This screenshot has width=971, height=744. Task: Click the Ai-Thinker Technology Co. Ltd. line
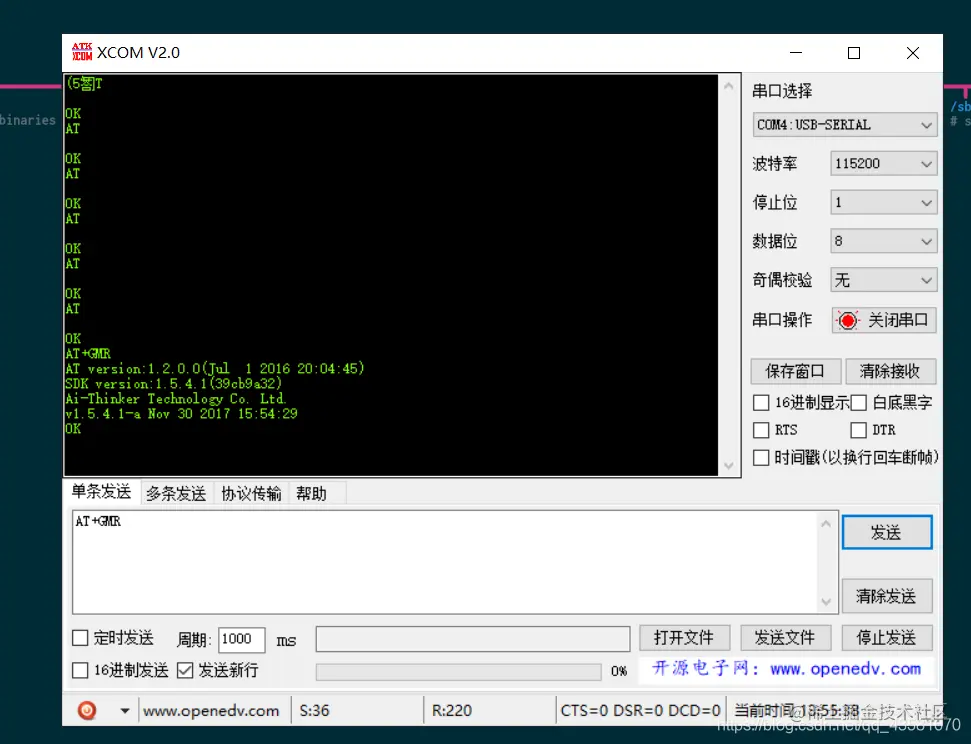pyautogui.click(x=176, y=399)
